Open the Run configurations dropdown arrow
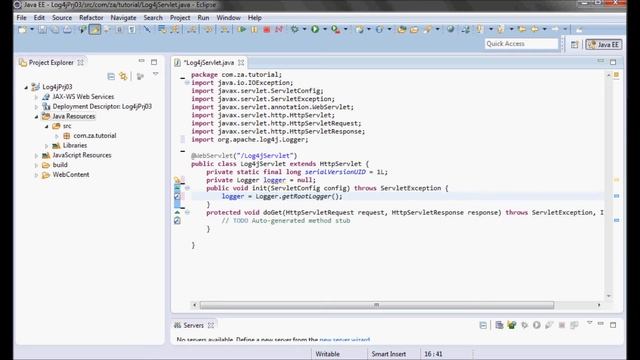This screenshot has width=640, height=360. (x=325, y=29)
